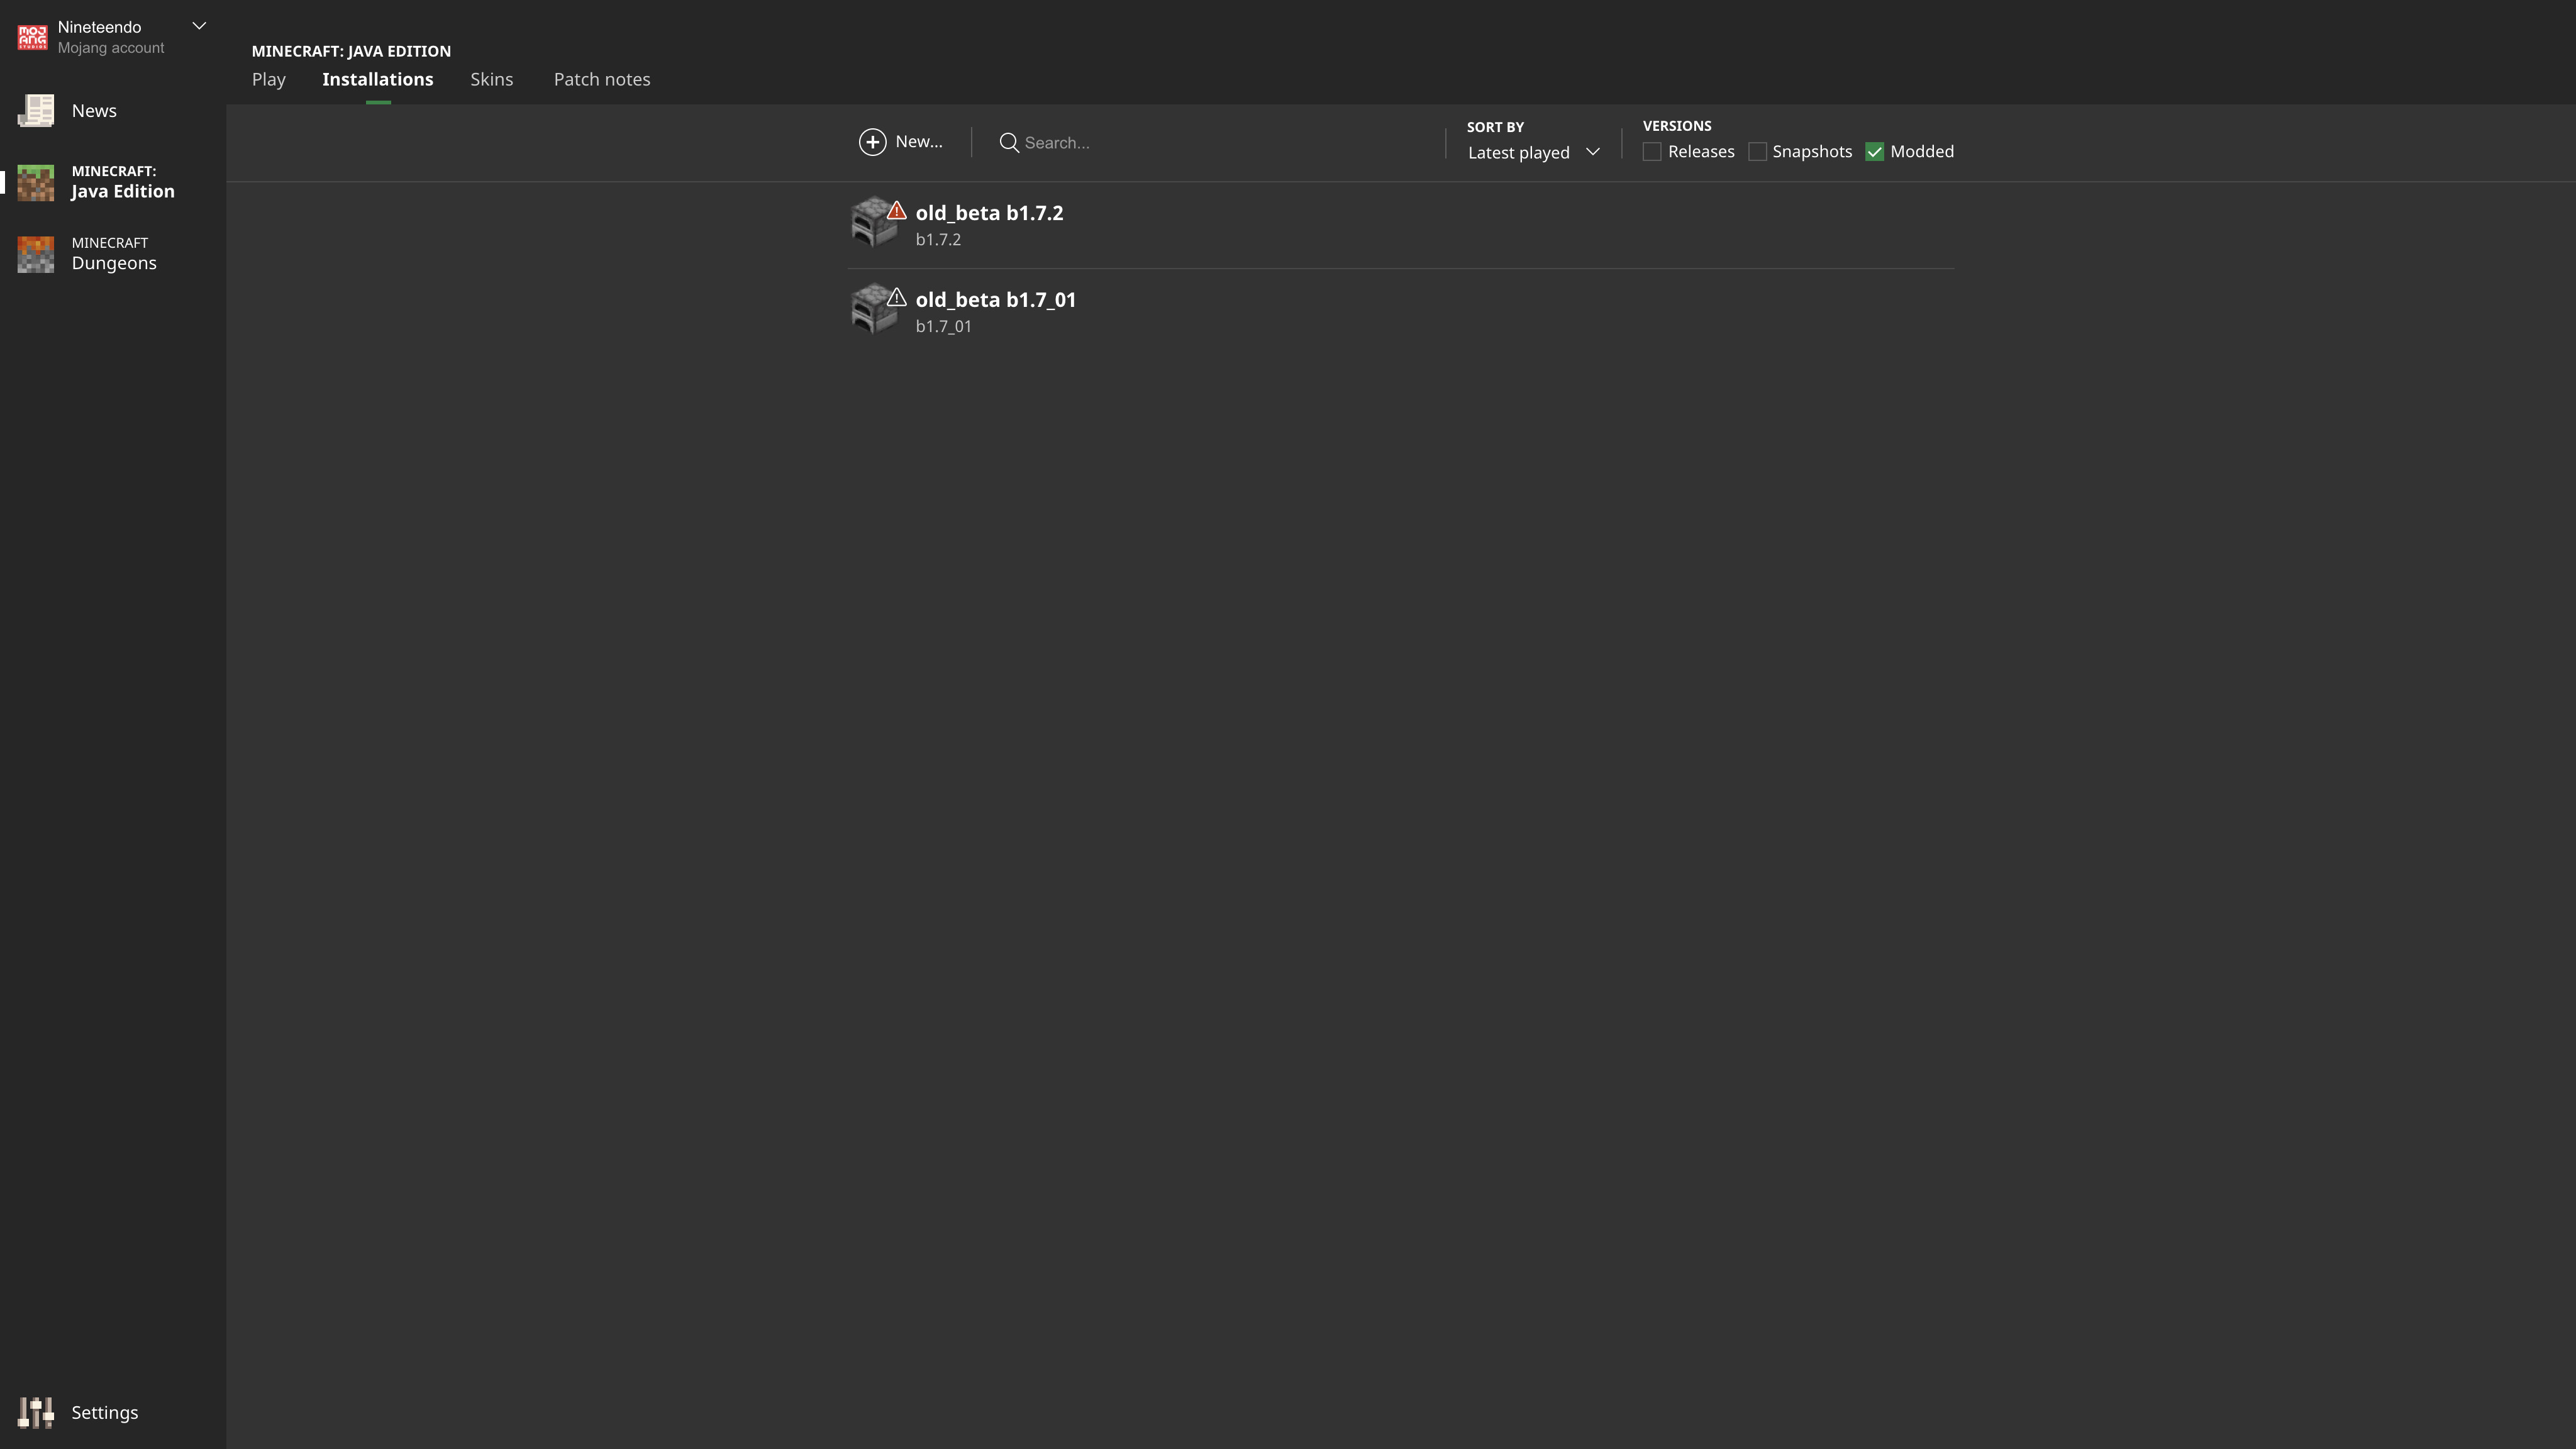Click the furnace icon of old_beta b1.7.2
Screen dimensions: 2576x1449
[872, 223]
